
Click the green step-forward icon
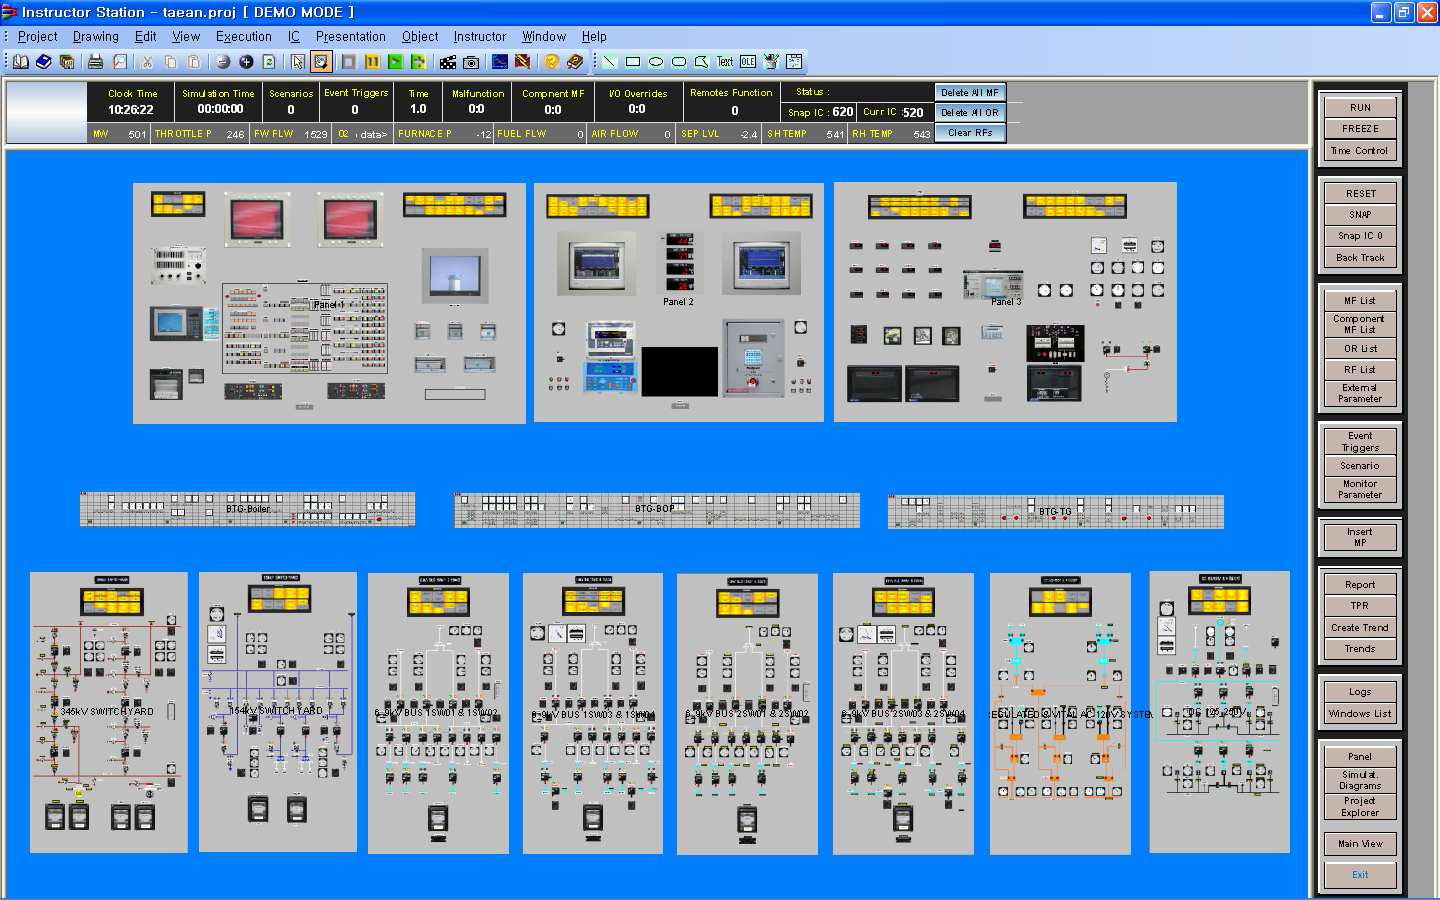[x=418, y=62]
